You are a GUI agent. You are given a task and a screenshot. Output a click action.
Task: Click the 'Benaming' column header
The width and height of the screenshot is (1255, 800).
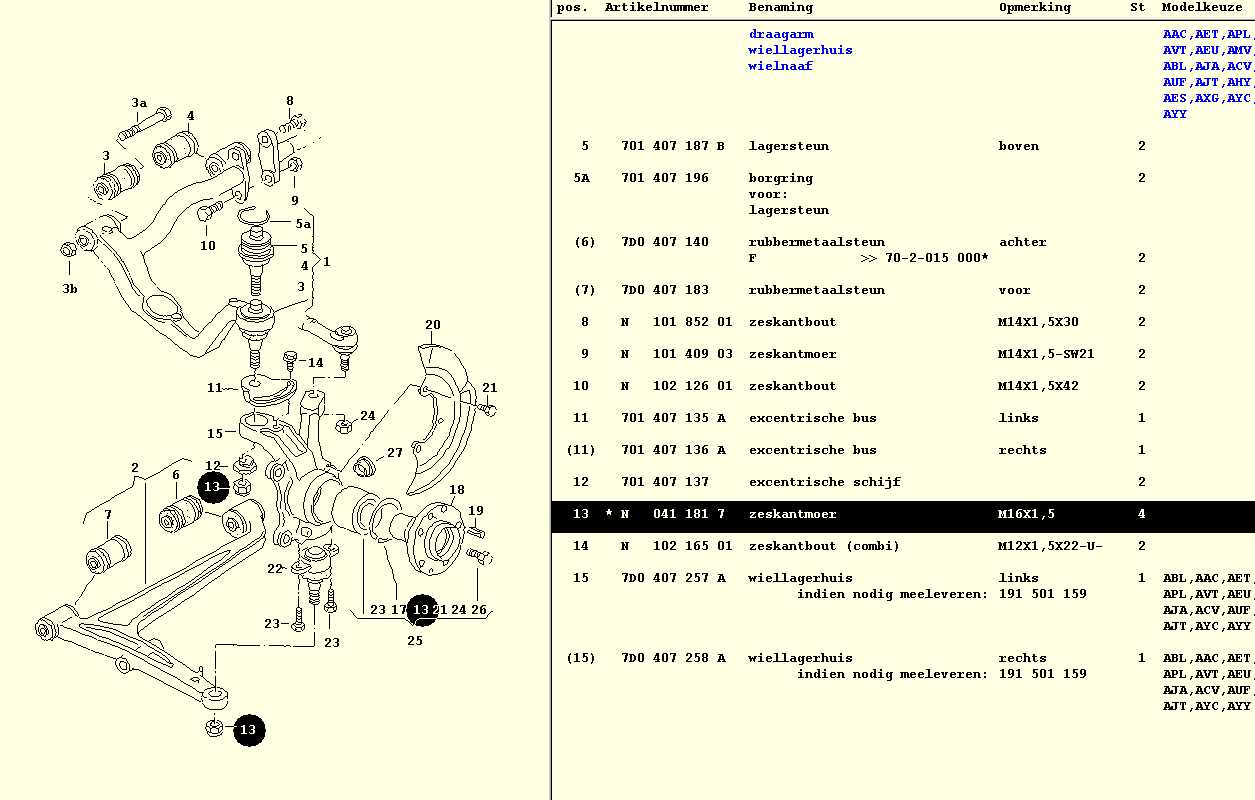pyautogui.click(x=781, y=7)
